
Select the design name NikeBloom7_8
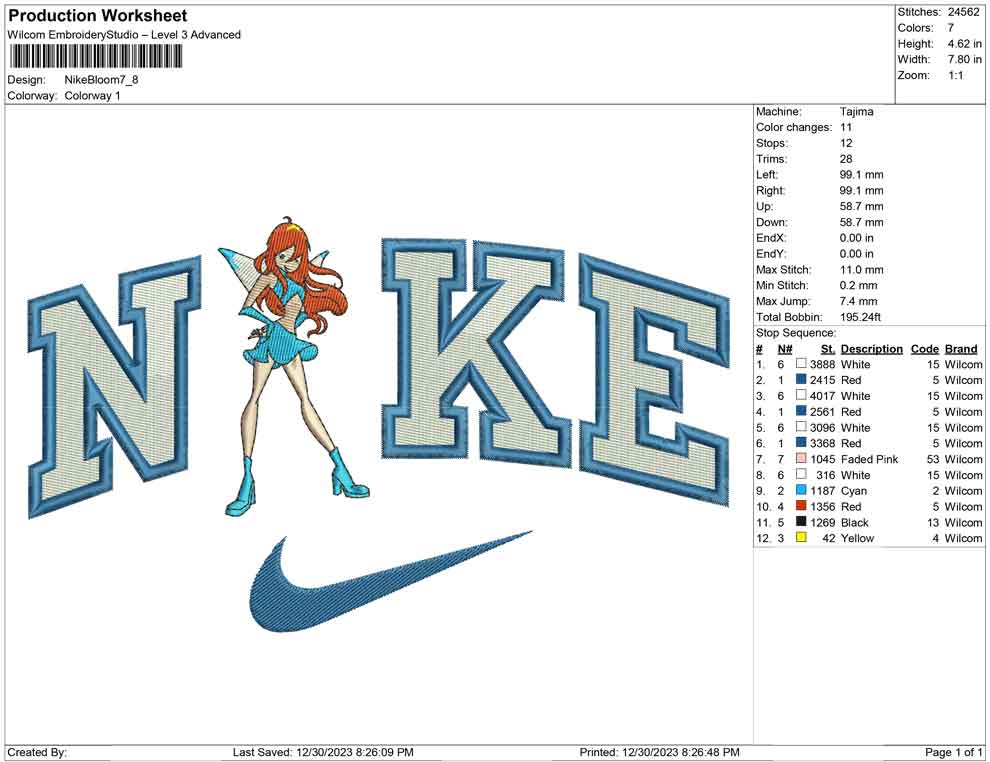tap(101, 80)
